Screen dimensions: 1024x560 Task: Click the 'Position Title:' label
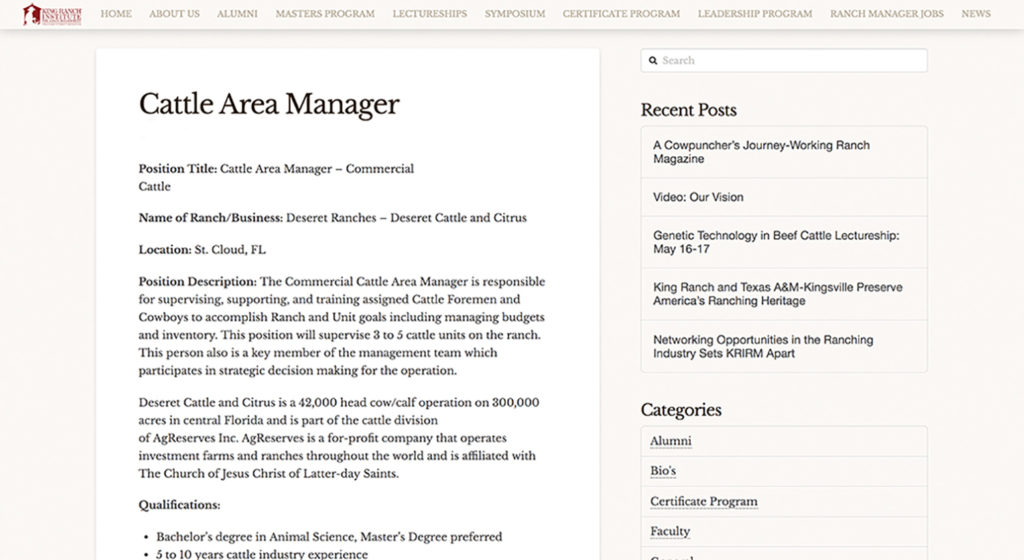tap(178, 169)
